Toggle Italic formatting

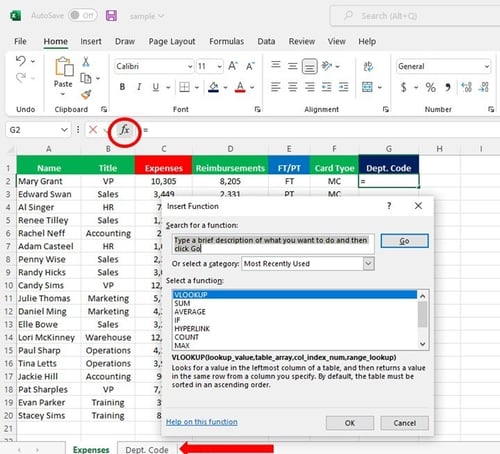139,87
